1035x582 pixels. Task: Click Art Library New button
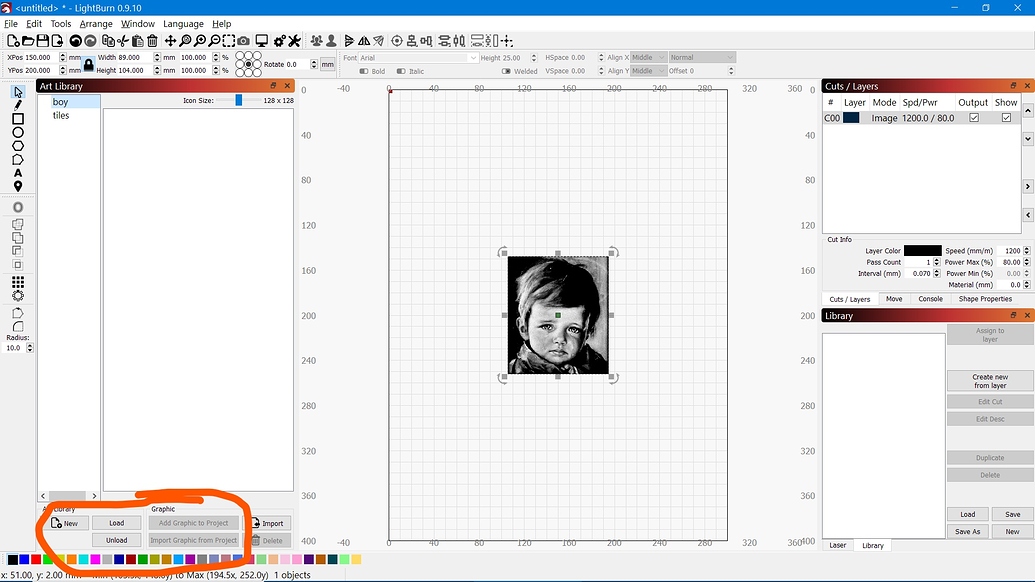pyautogui.click(x=65, y=523)
